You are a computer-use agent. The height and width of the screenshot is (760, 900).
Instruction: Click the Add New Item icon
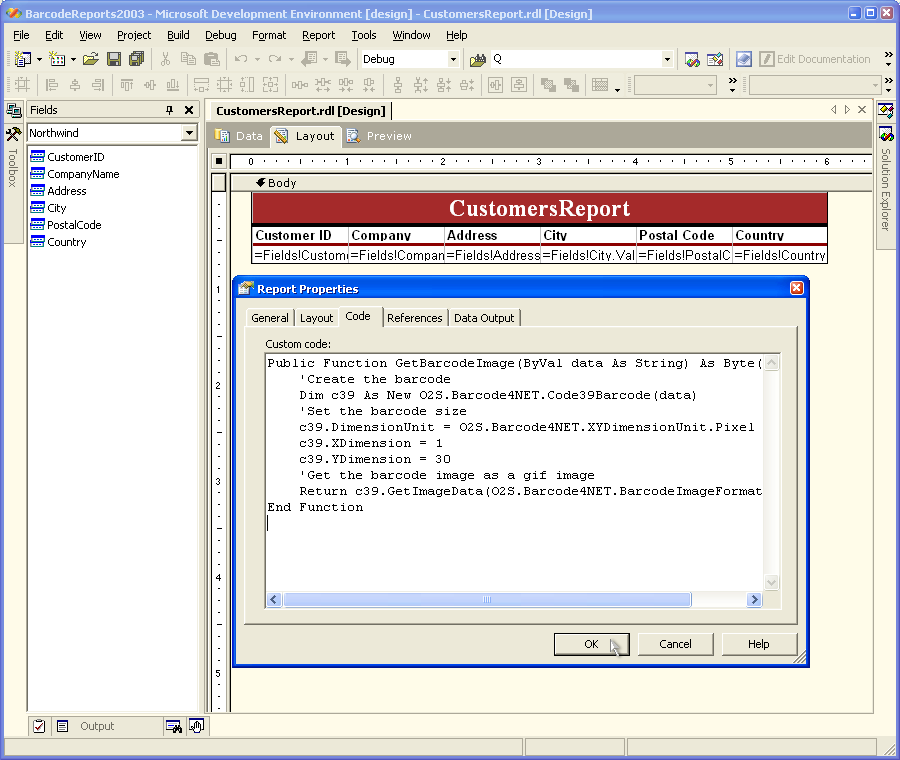point(57,59)
